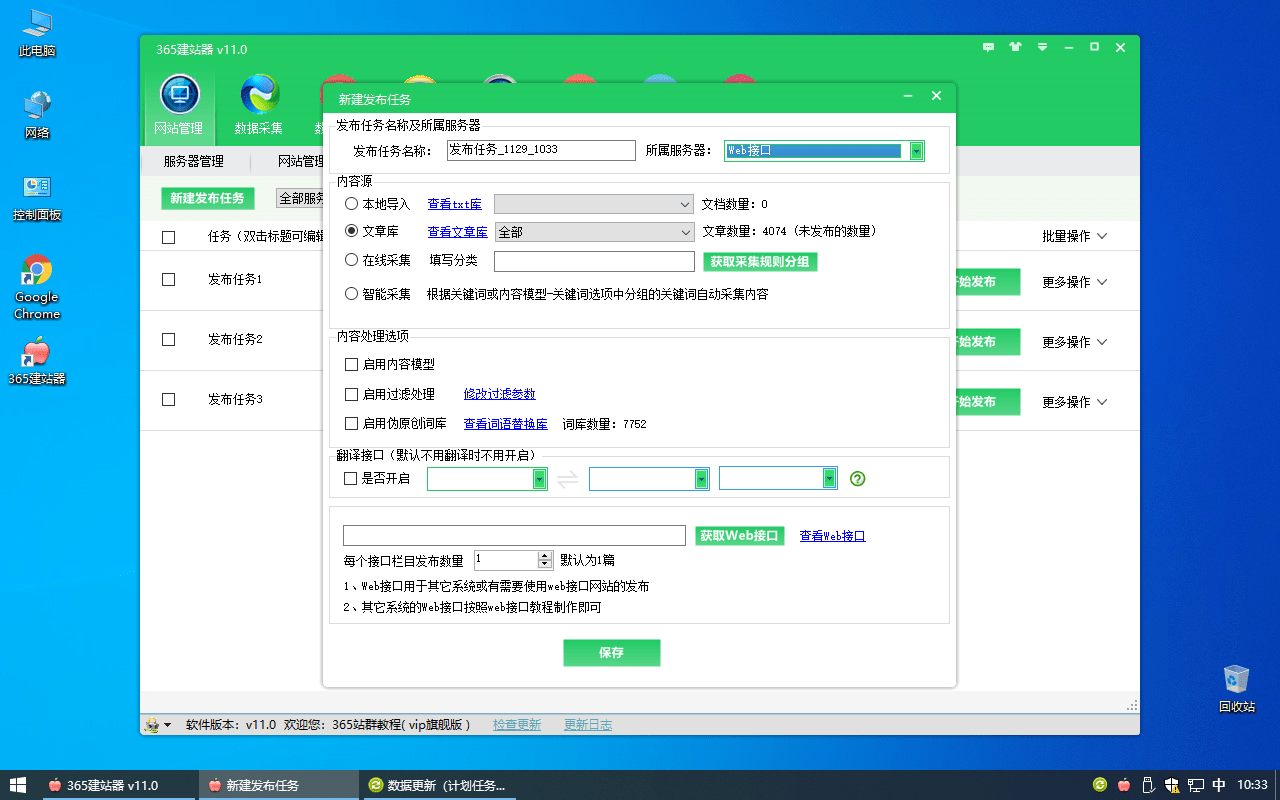The width and height of the screenshot is (1280, 800).
Task: Click the network tray icon
Action: tap(1196, 785)
